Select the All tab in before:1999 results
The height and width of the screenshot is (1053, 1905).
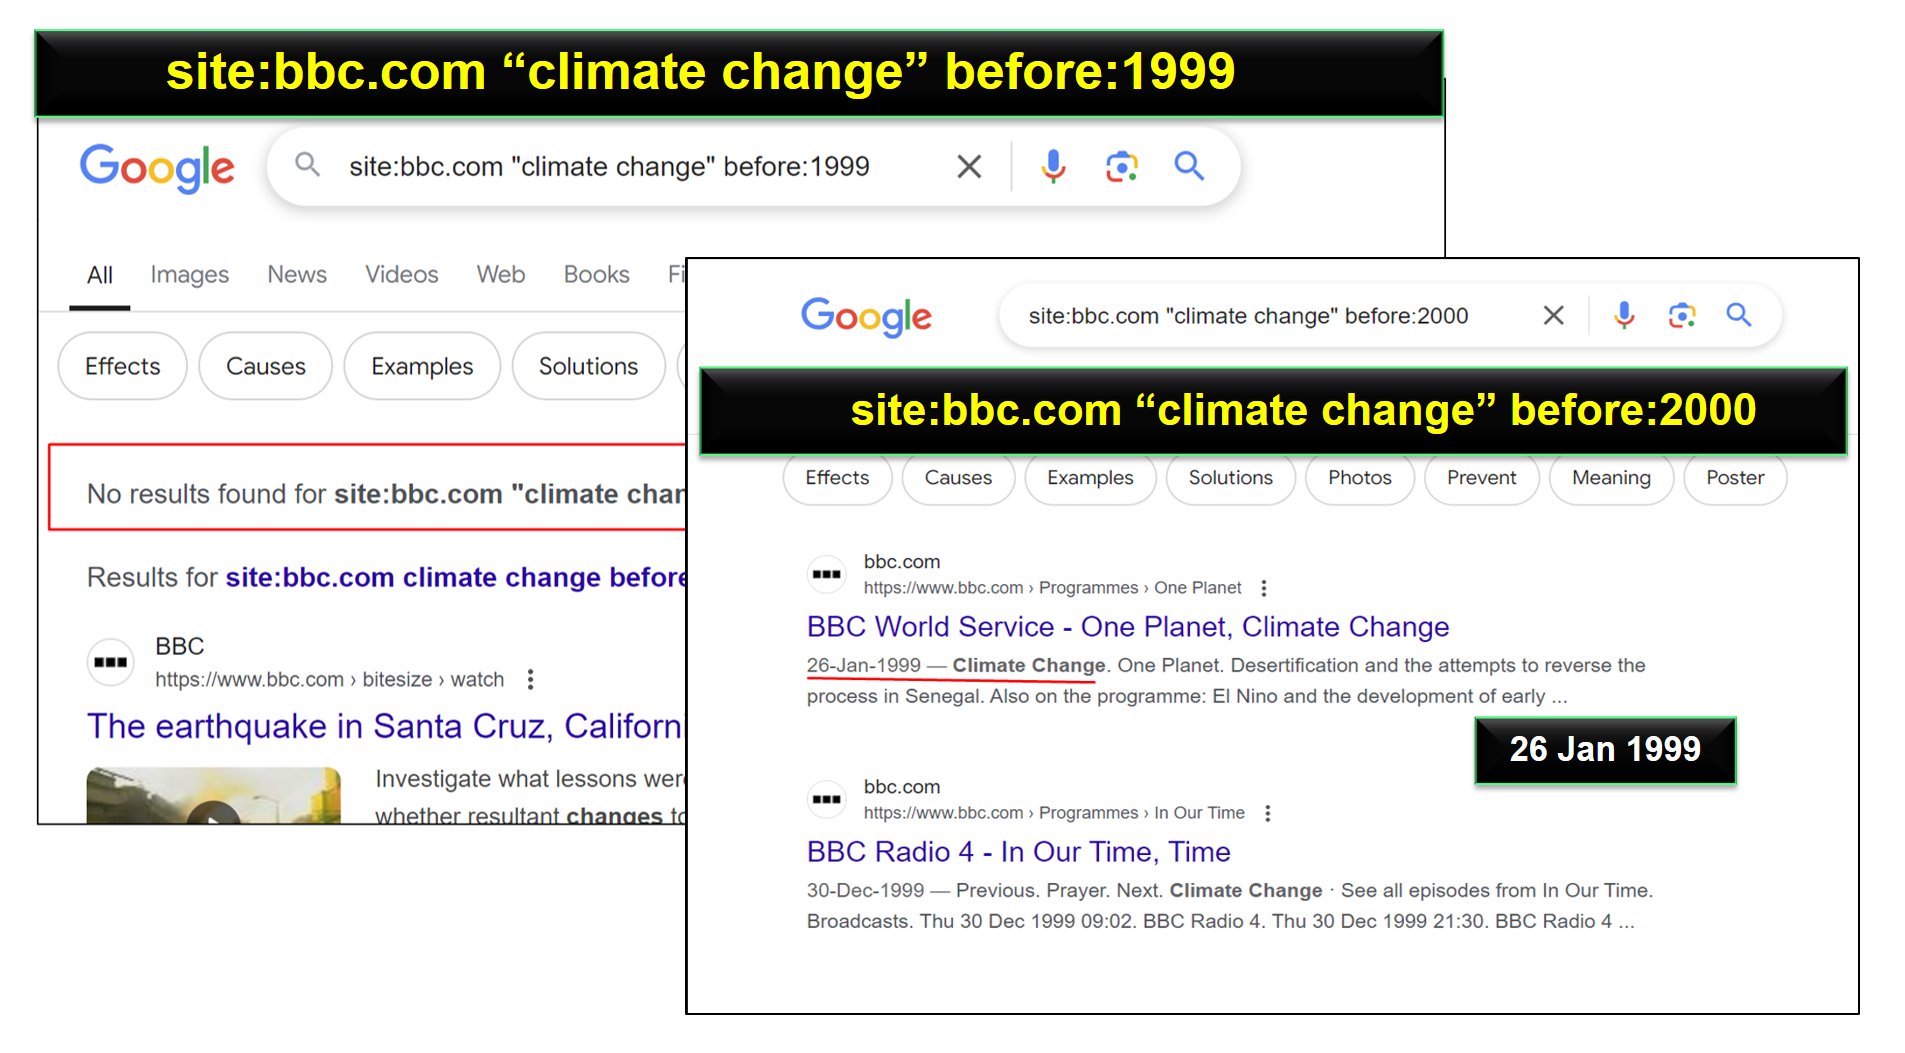(x=100, y=275)
